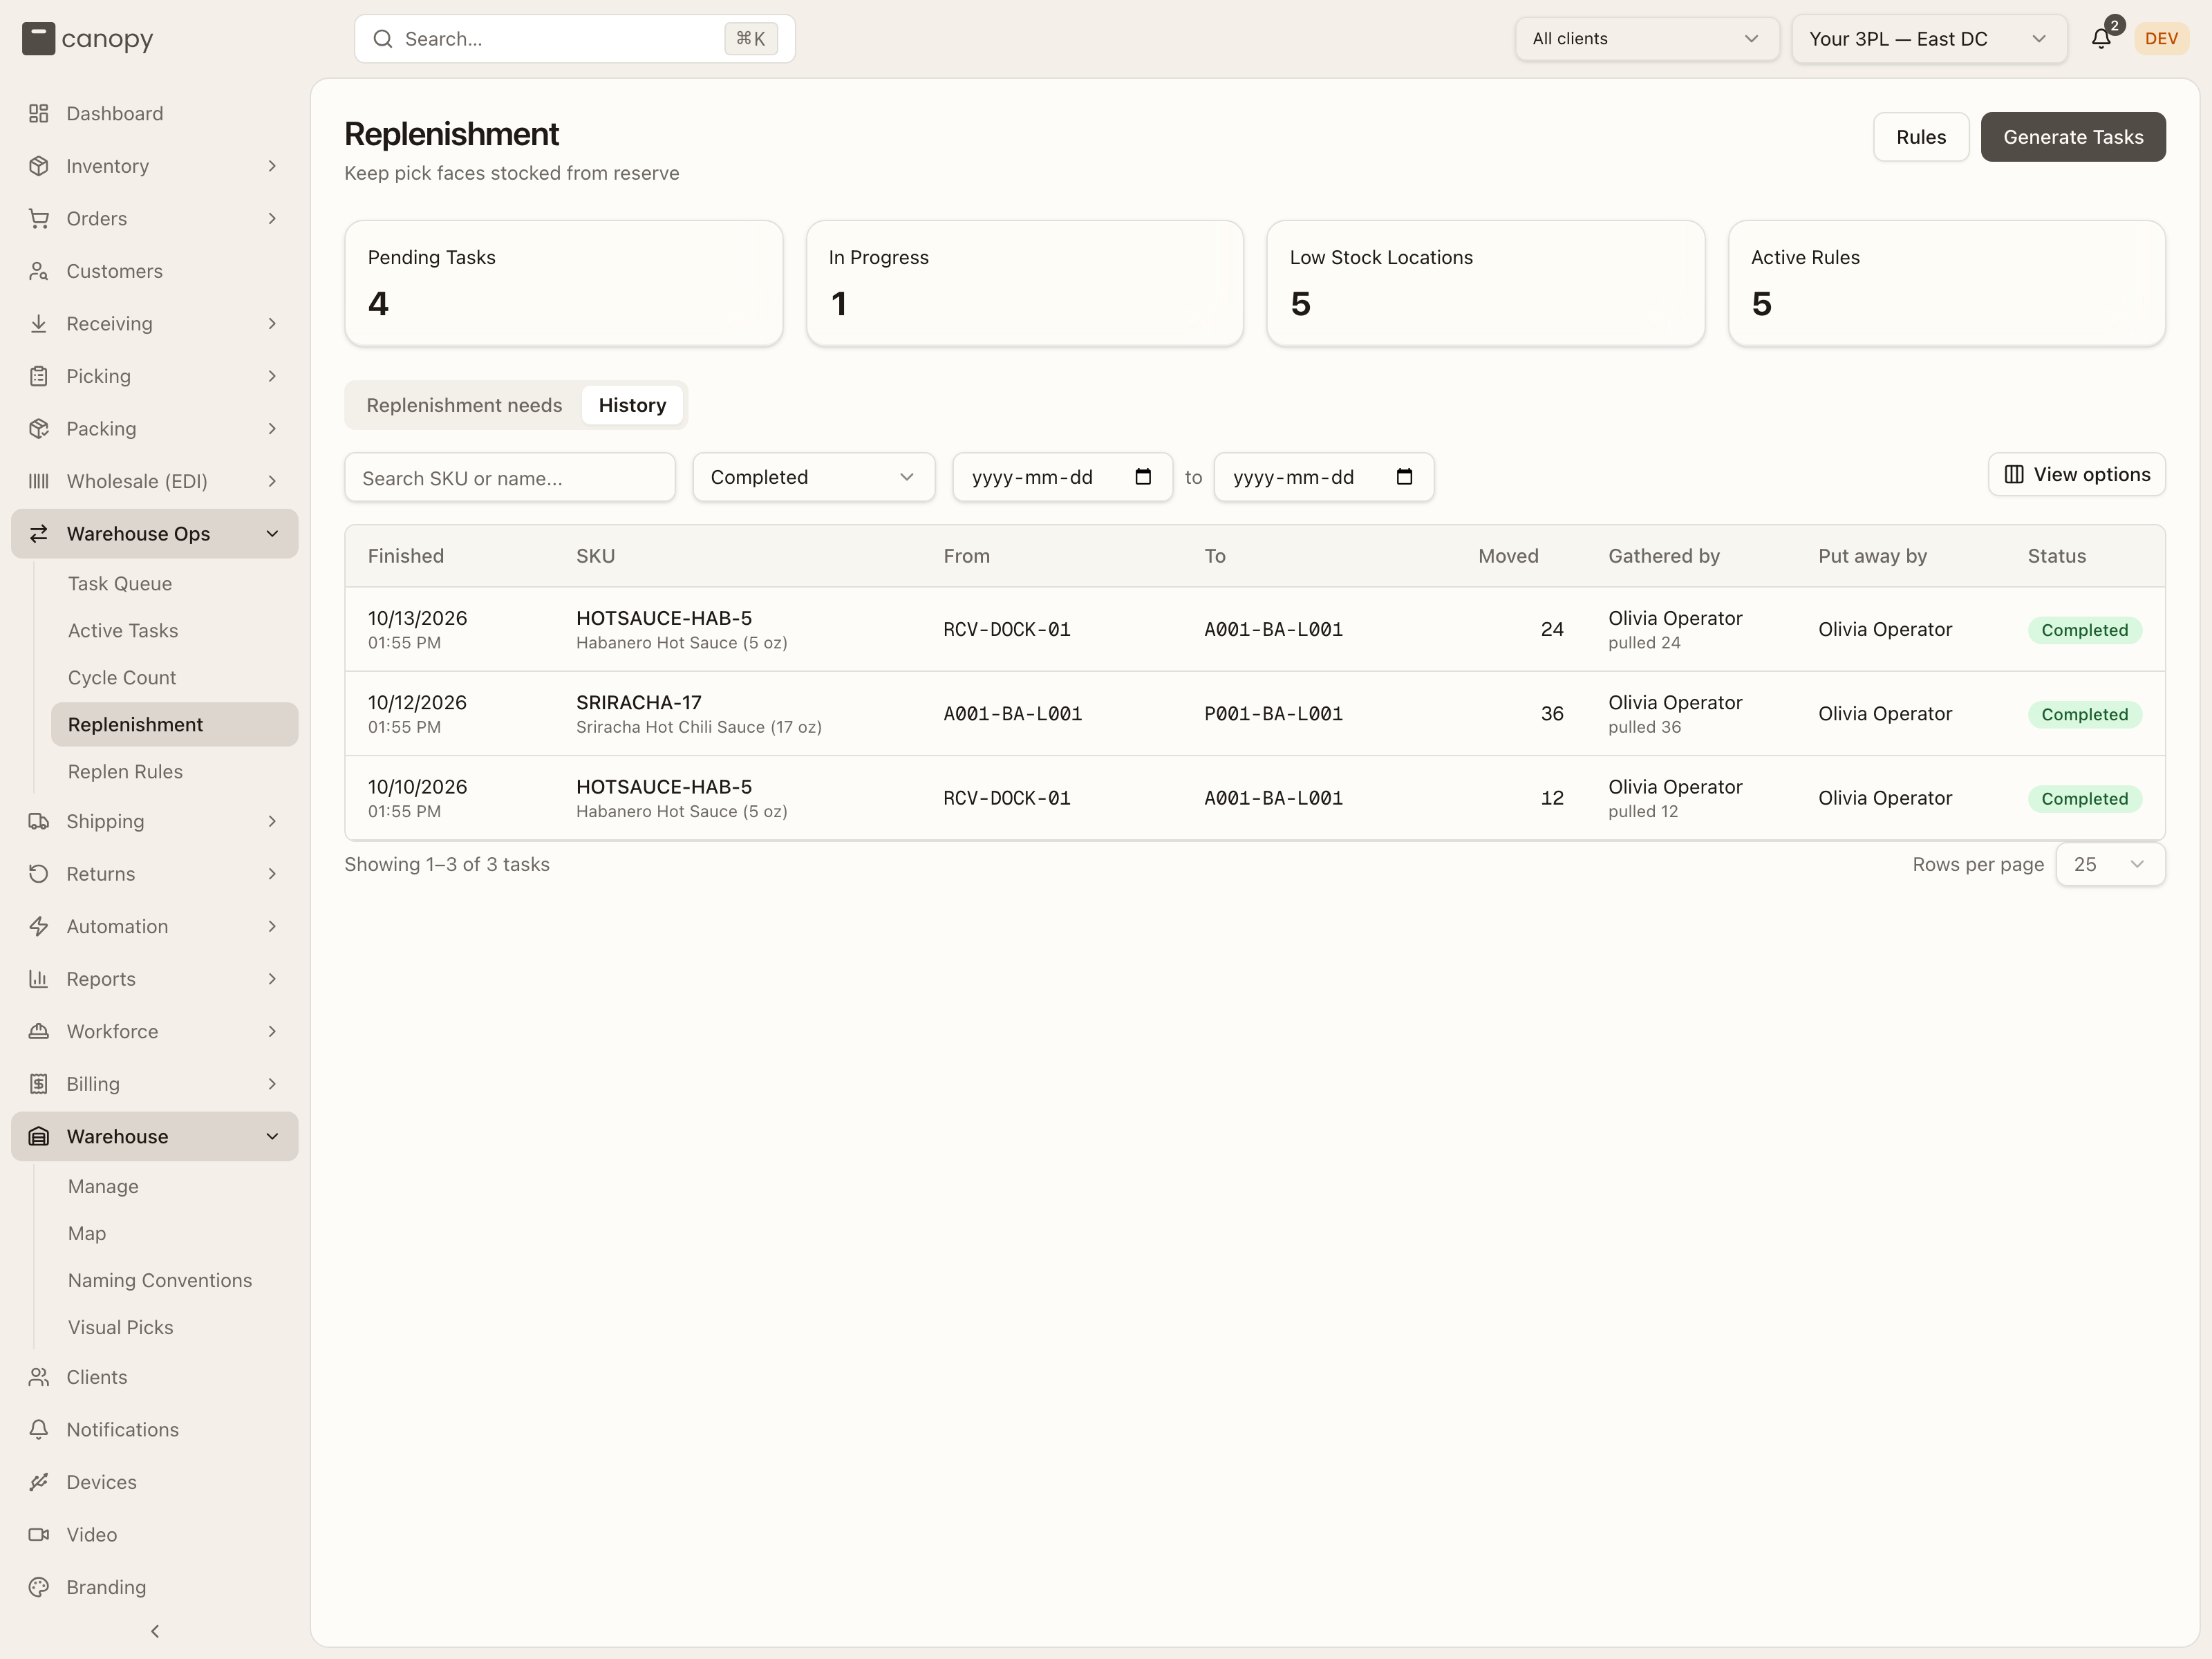Image resolution: width=2212 pixels, height=1659 pixels.
Task: Click the Workforce hard hat icon
Action: click(39, 1031)
